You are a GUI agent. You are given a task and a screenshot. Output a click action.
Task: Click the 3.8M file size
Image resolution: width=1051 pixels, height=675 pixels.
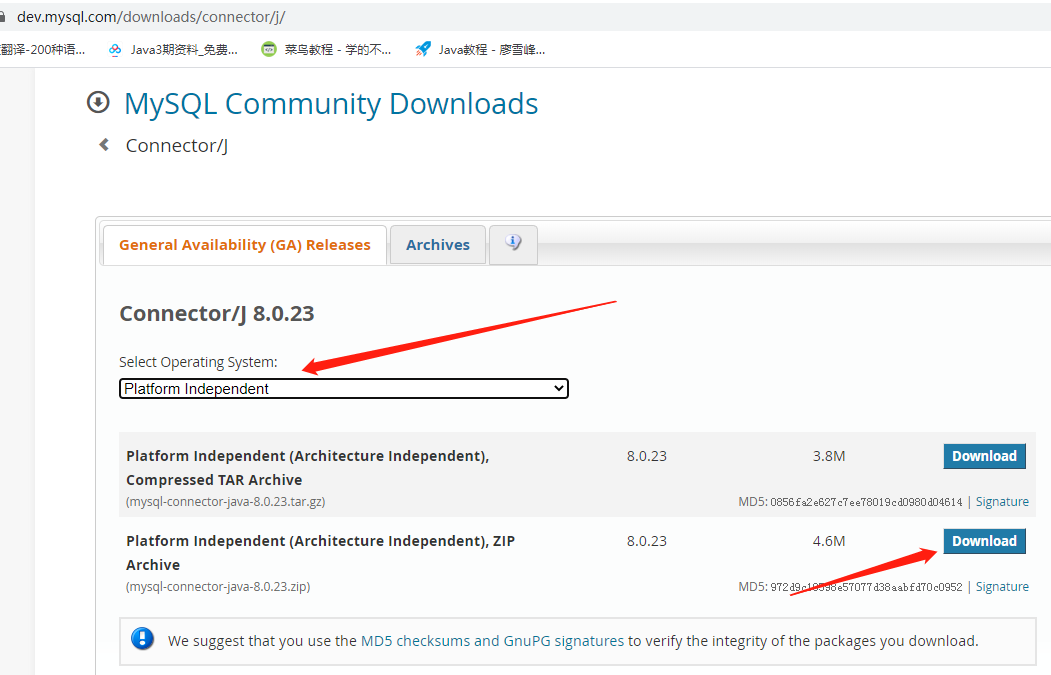(828, 456)
